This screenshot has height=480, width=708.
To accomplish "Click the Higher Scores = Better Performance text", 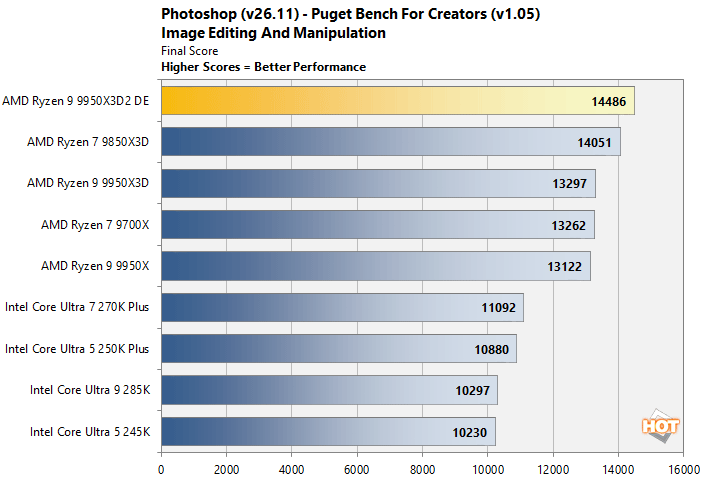I will point(264,67).
